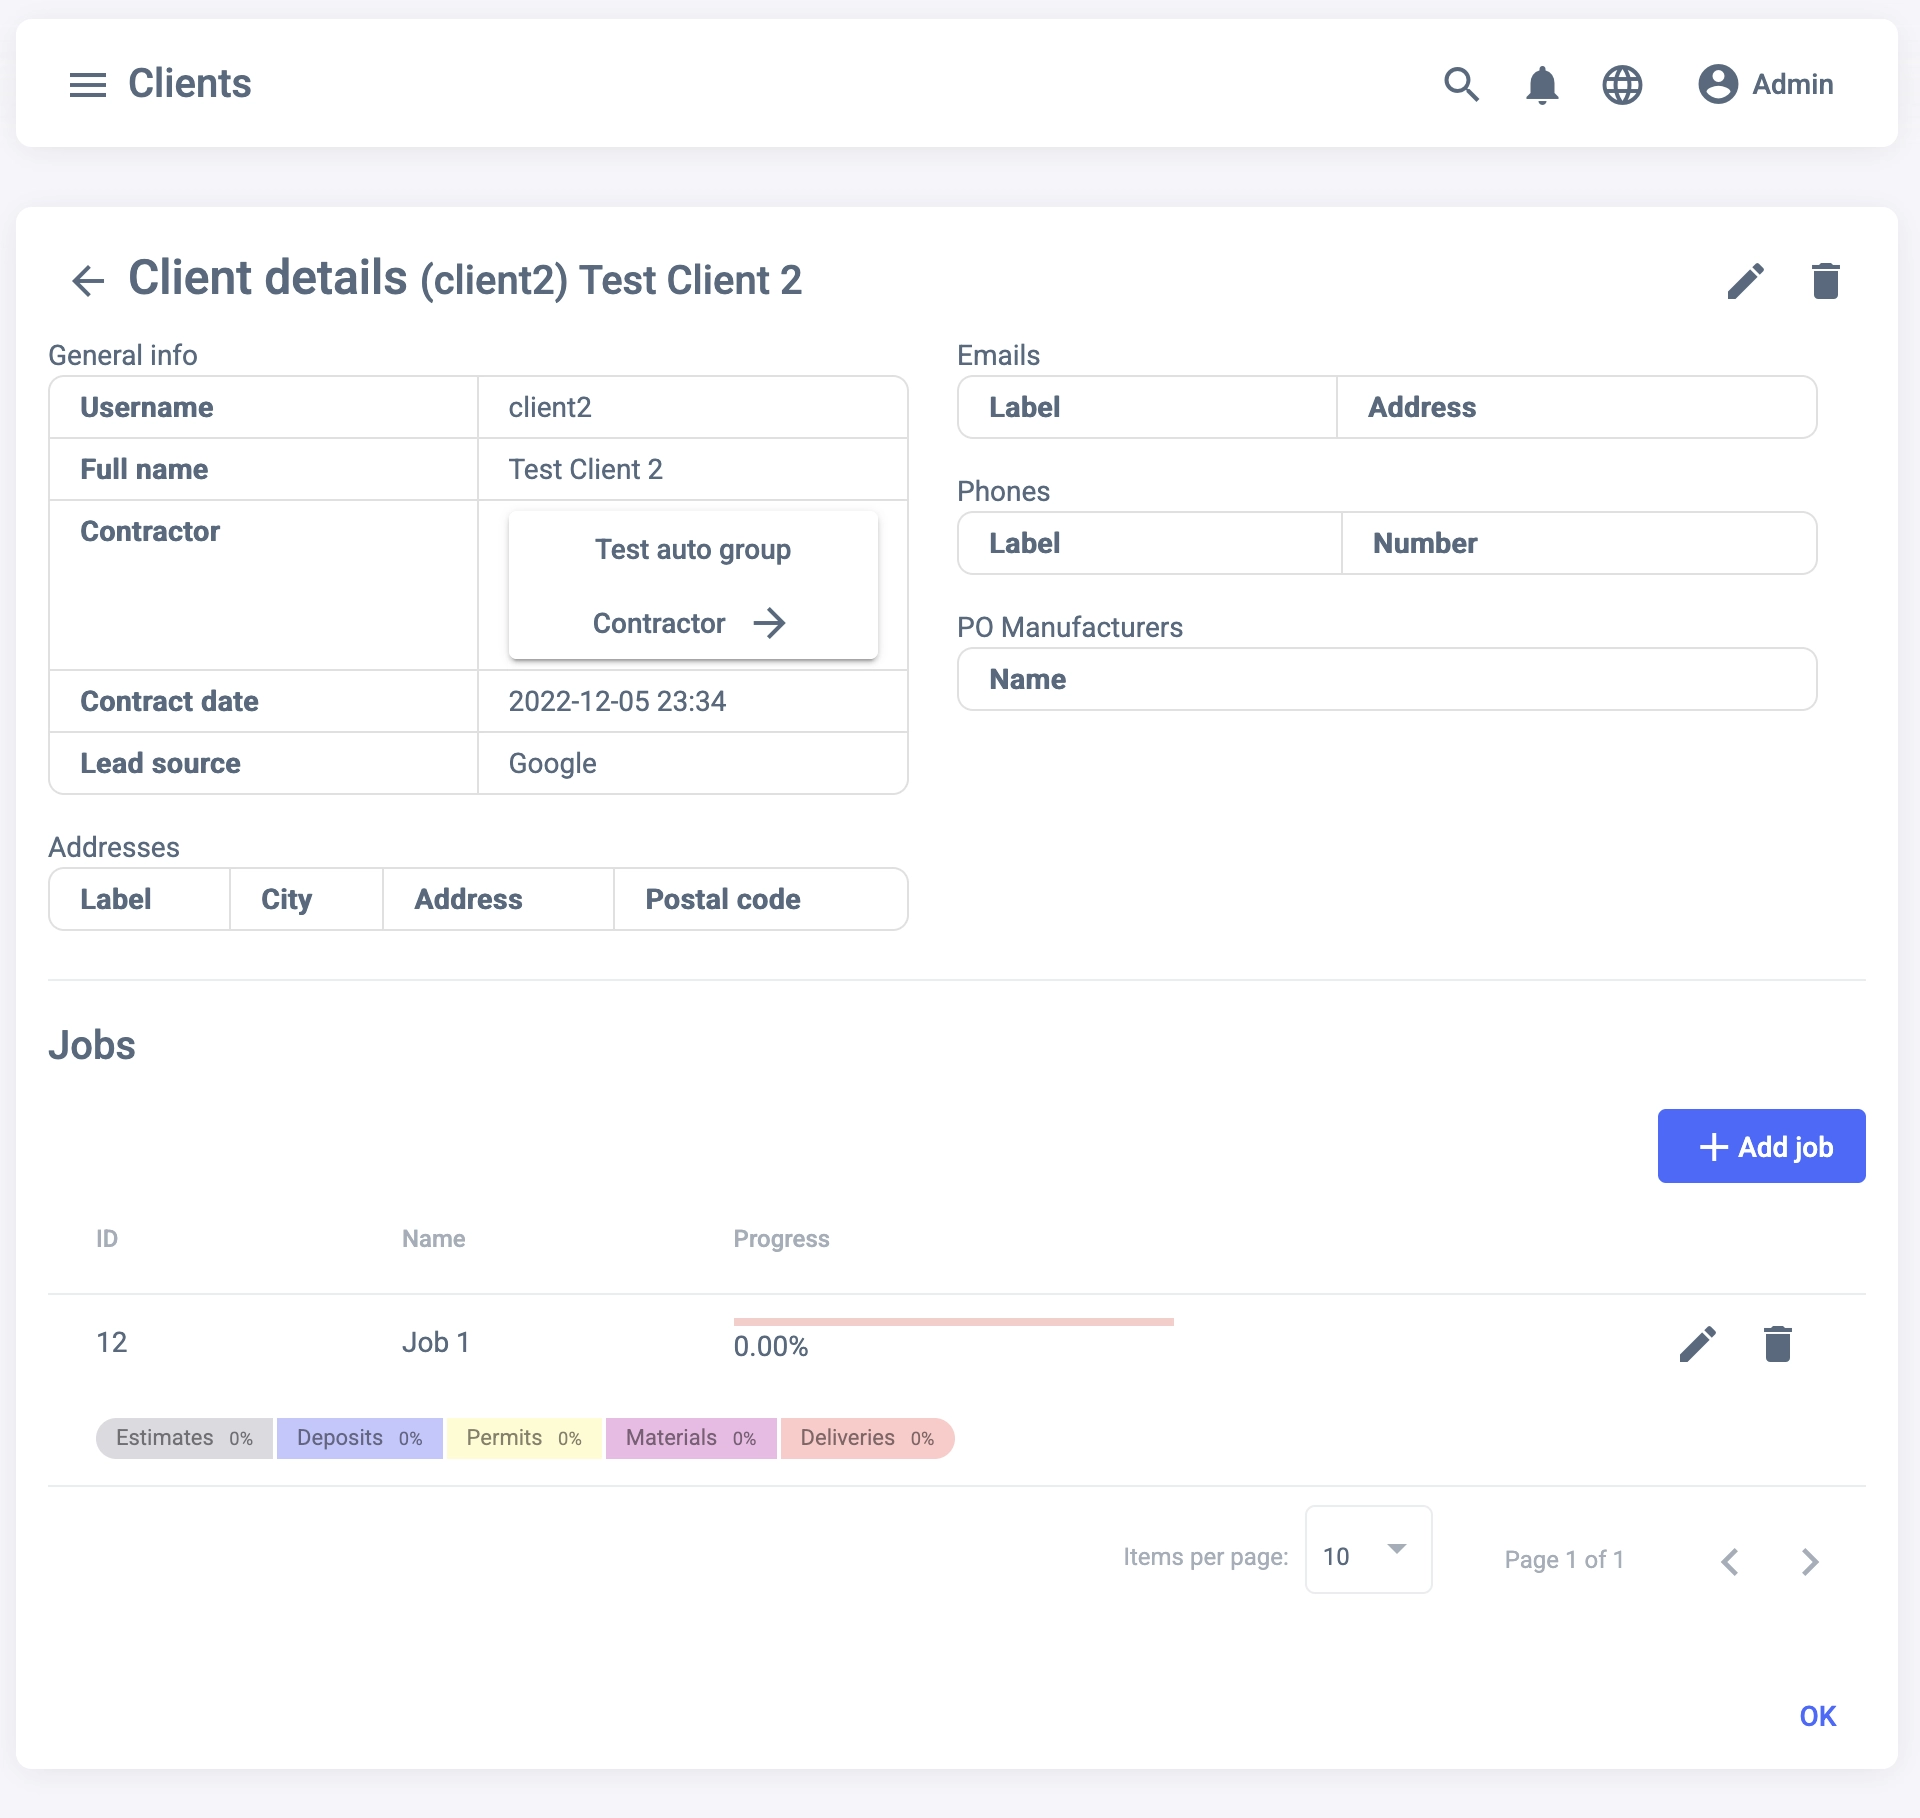1920x1818 pixels.
Task: Go to next jobs page
Action: point(1809,1561)
